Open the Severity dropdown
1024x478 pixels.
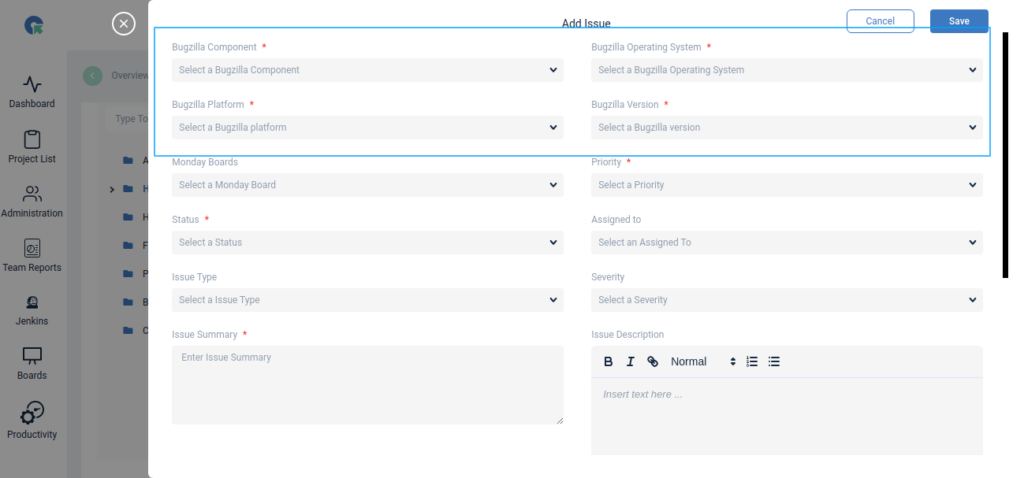coord(786,300)
